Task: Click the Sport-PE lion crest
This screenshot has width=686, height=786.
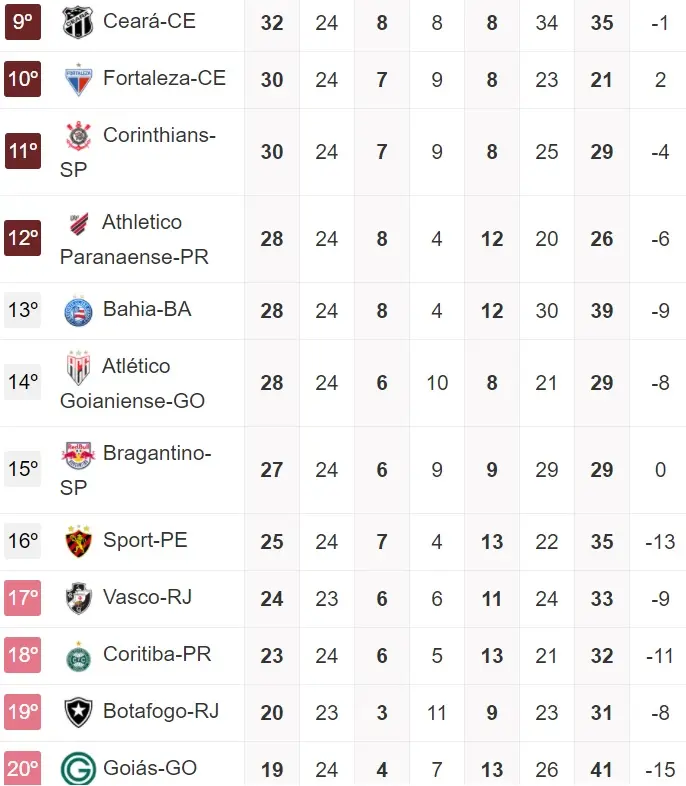Action: 78,542
